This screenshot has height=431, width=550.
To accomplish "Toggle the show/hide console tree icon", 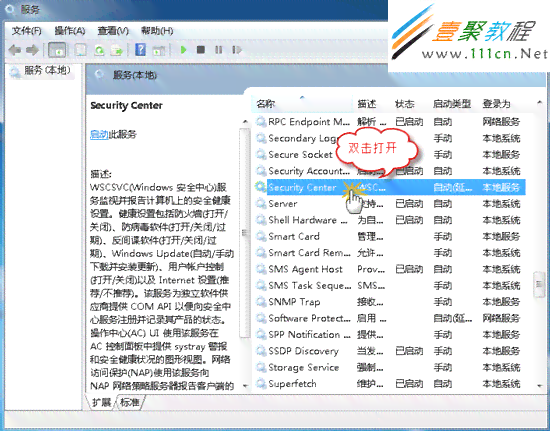I will click(57, 50).
